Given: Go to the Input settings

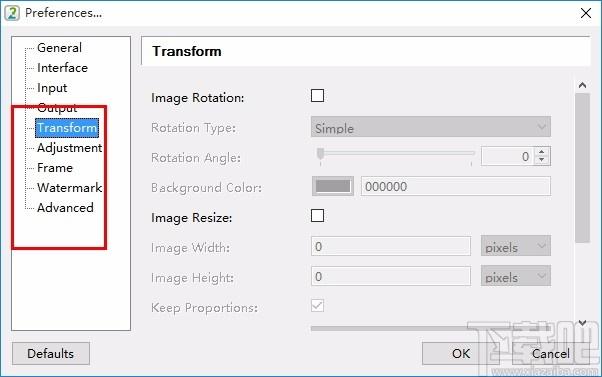Looking at the screenshot, I should coord(52,88).
